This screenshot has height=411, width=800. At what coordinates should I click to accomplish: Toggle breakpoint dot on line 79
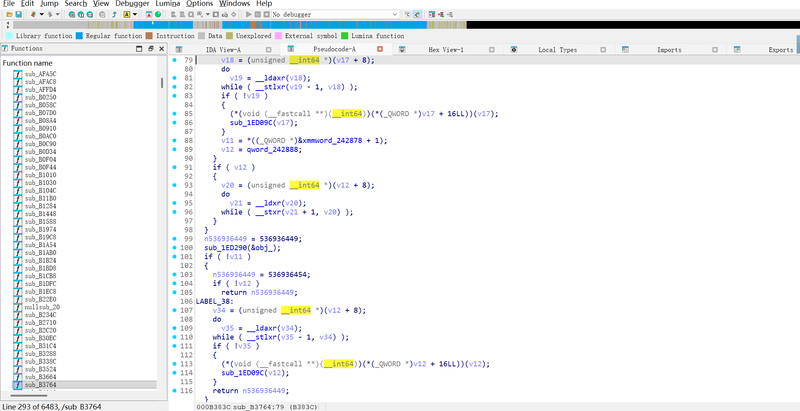pyautogui.click(x=175, y=60)
